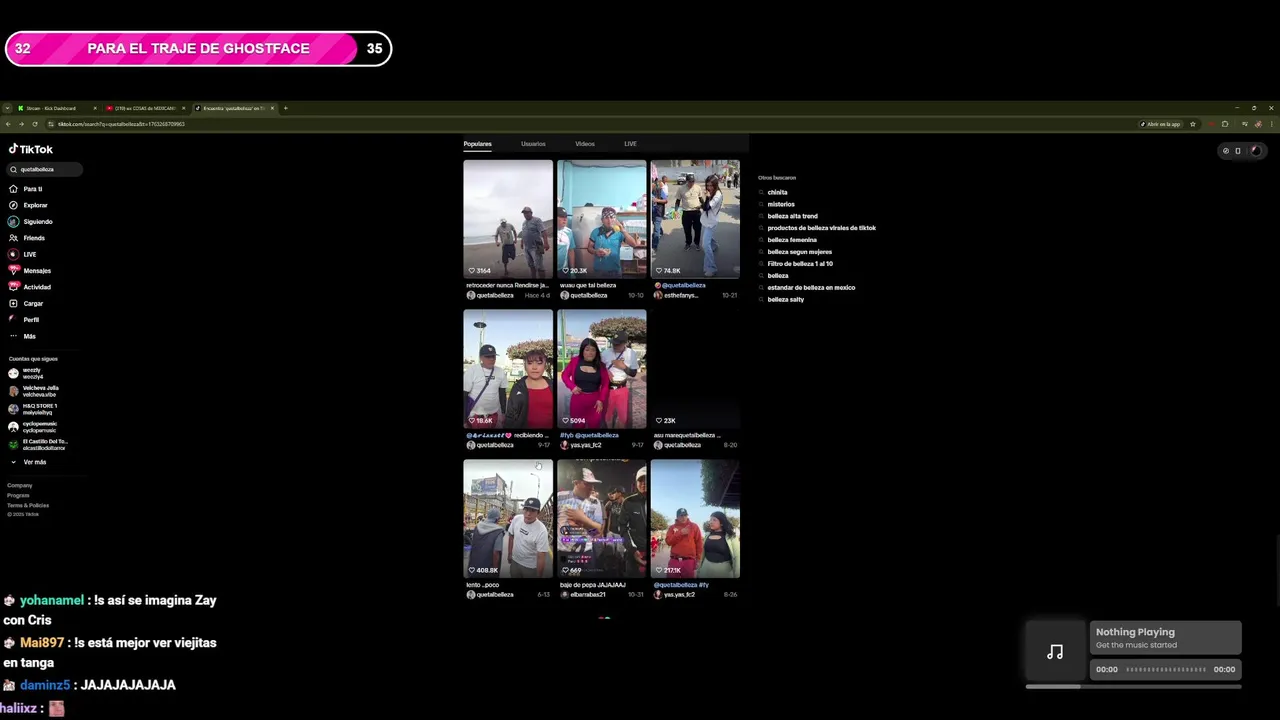
Task: Open the Perfil sidebar entry
Action: point(24,320)
